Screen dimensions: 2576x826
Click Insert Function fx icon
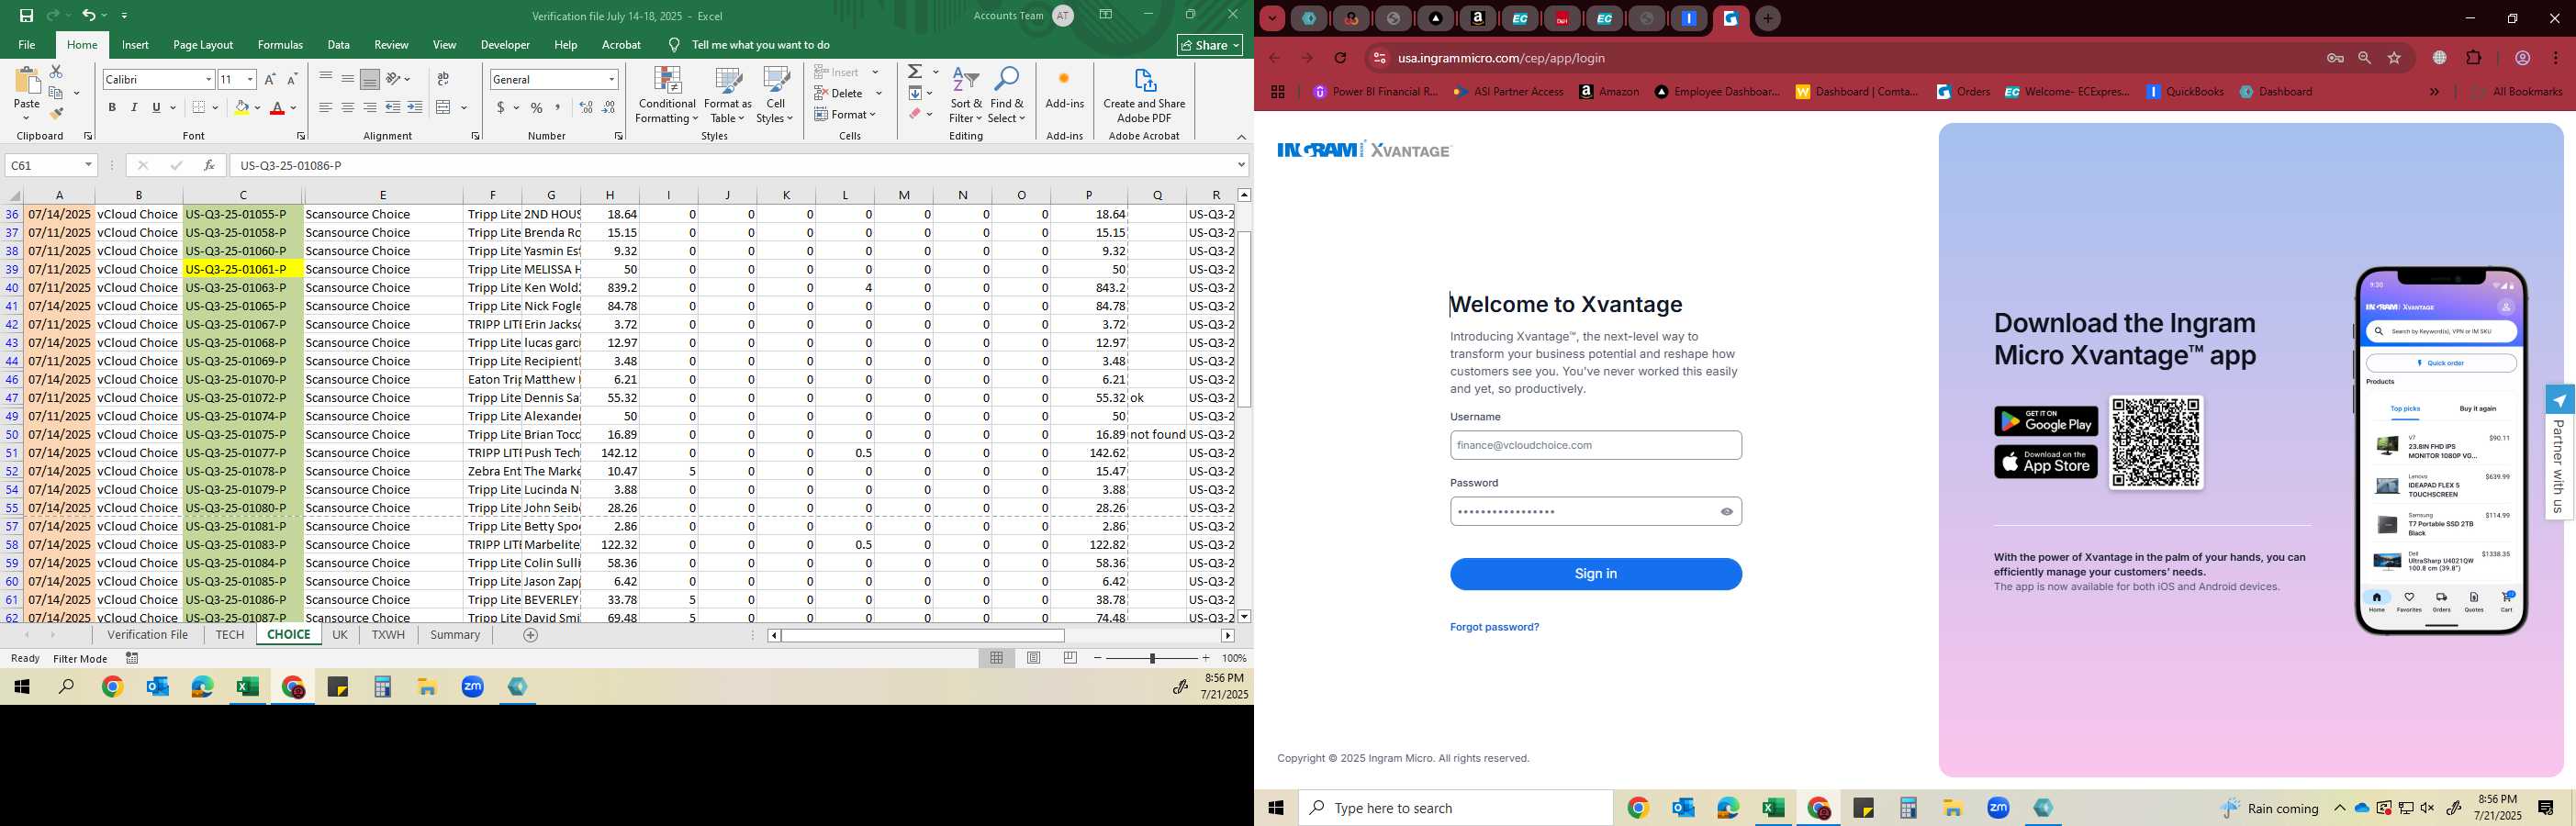coord(208,165)
